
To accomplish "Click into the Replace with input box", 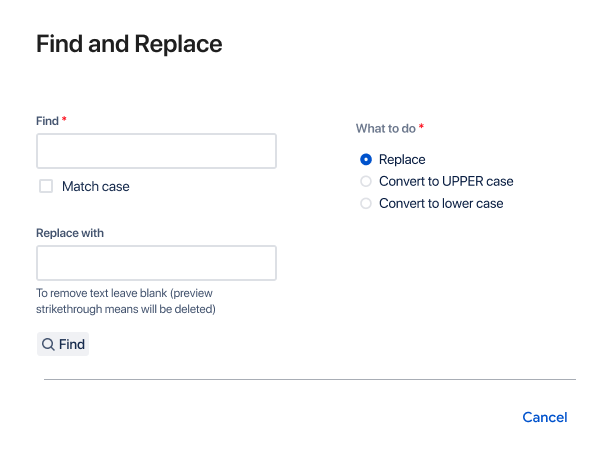I will point(156,263).
